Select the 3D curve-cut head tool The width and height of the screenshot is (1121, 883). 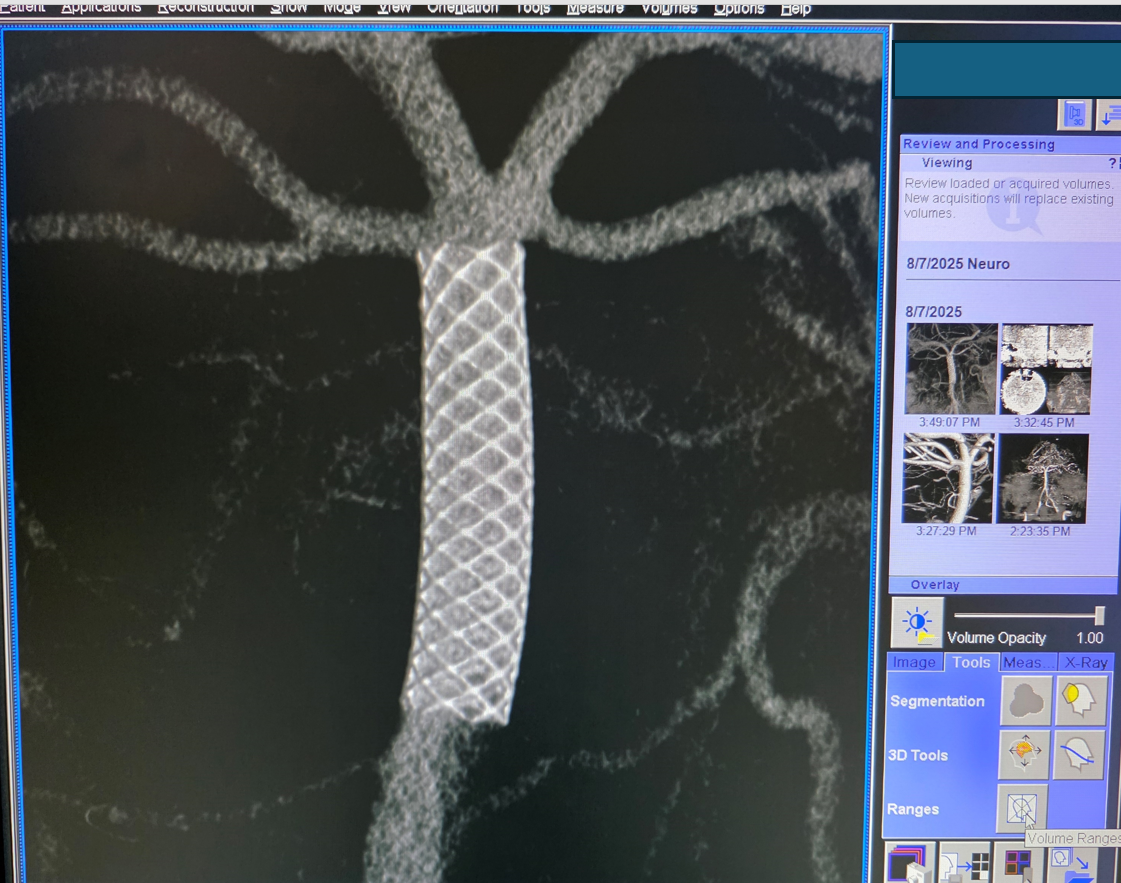coord(1079,754)
